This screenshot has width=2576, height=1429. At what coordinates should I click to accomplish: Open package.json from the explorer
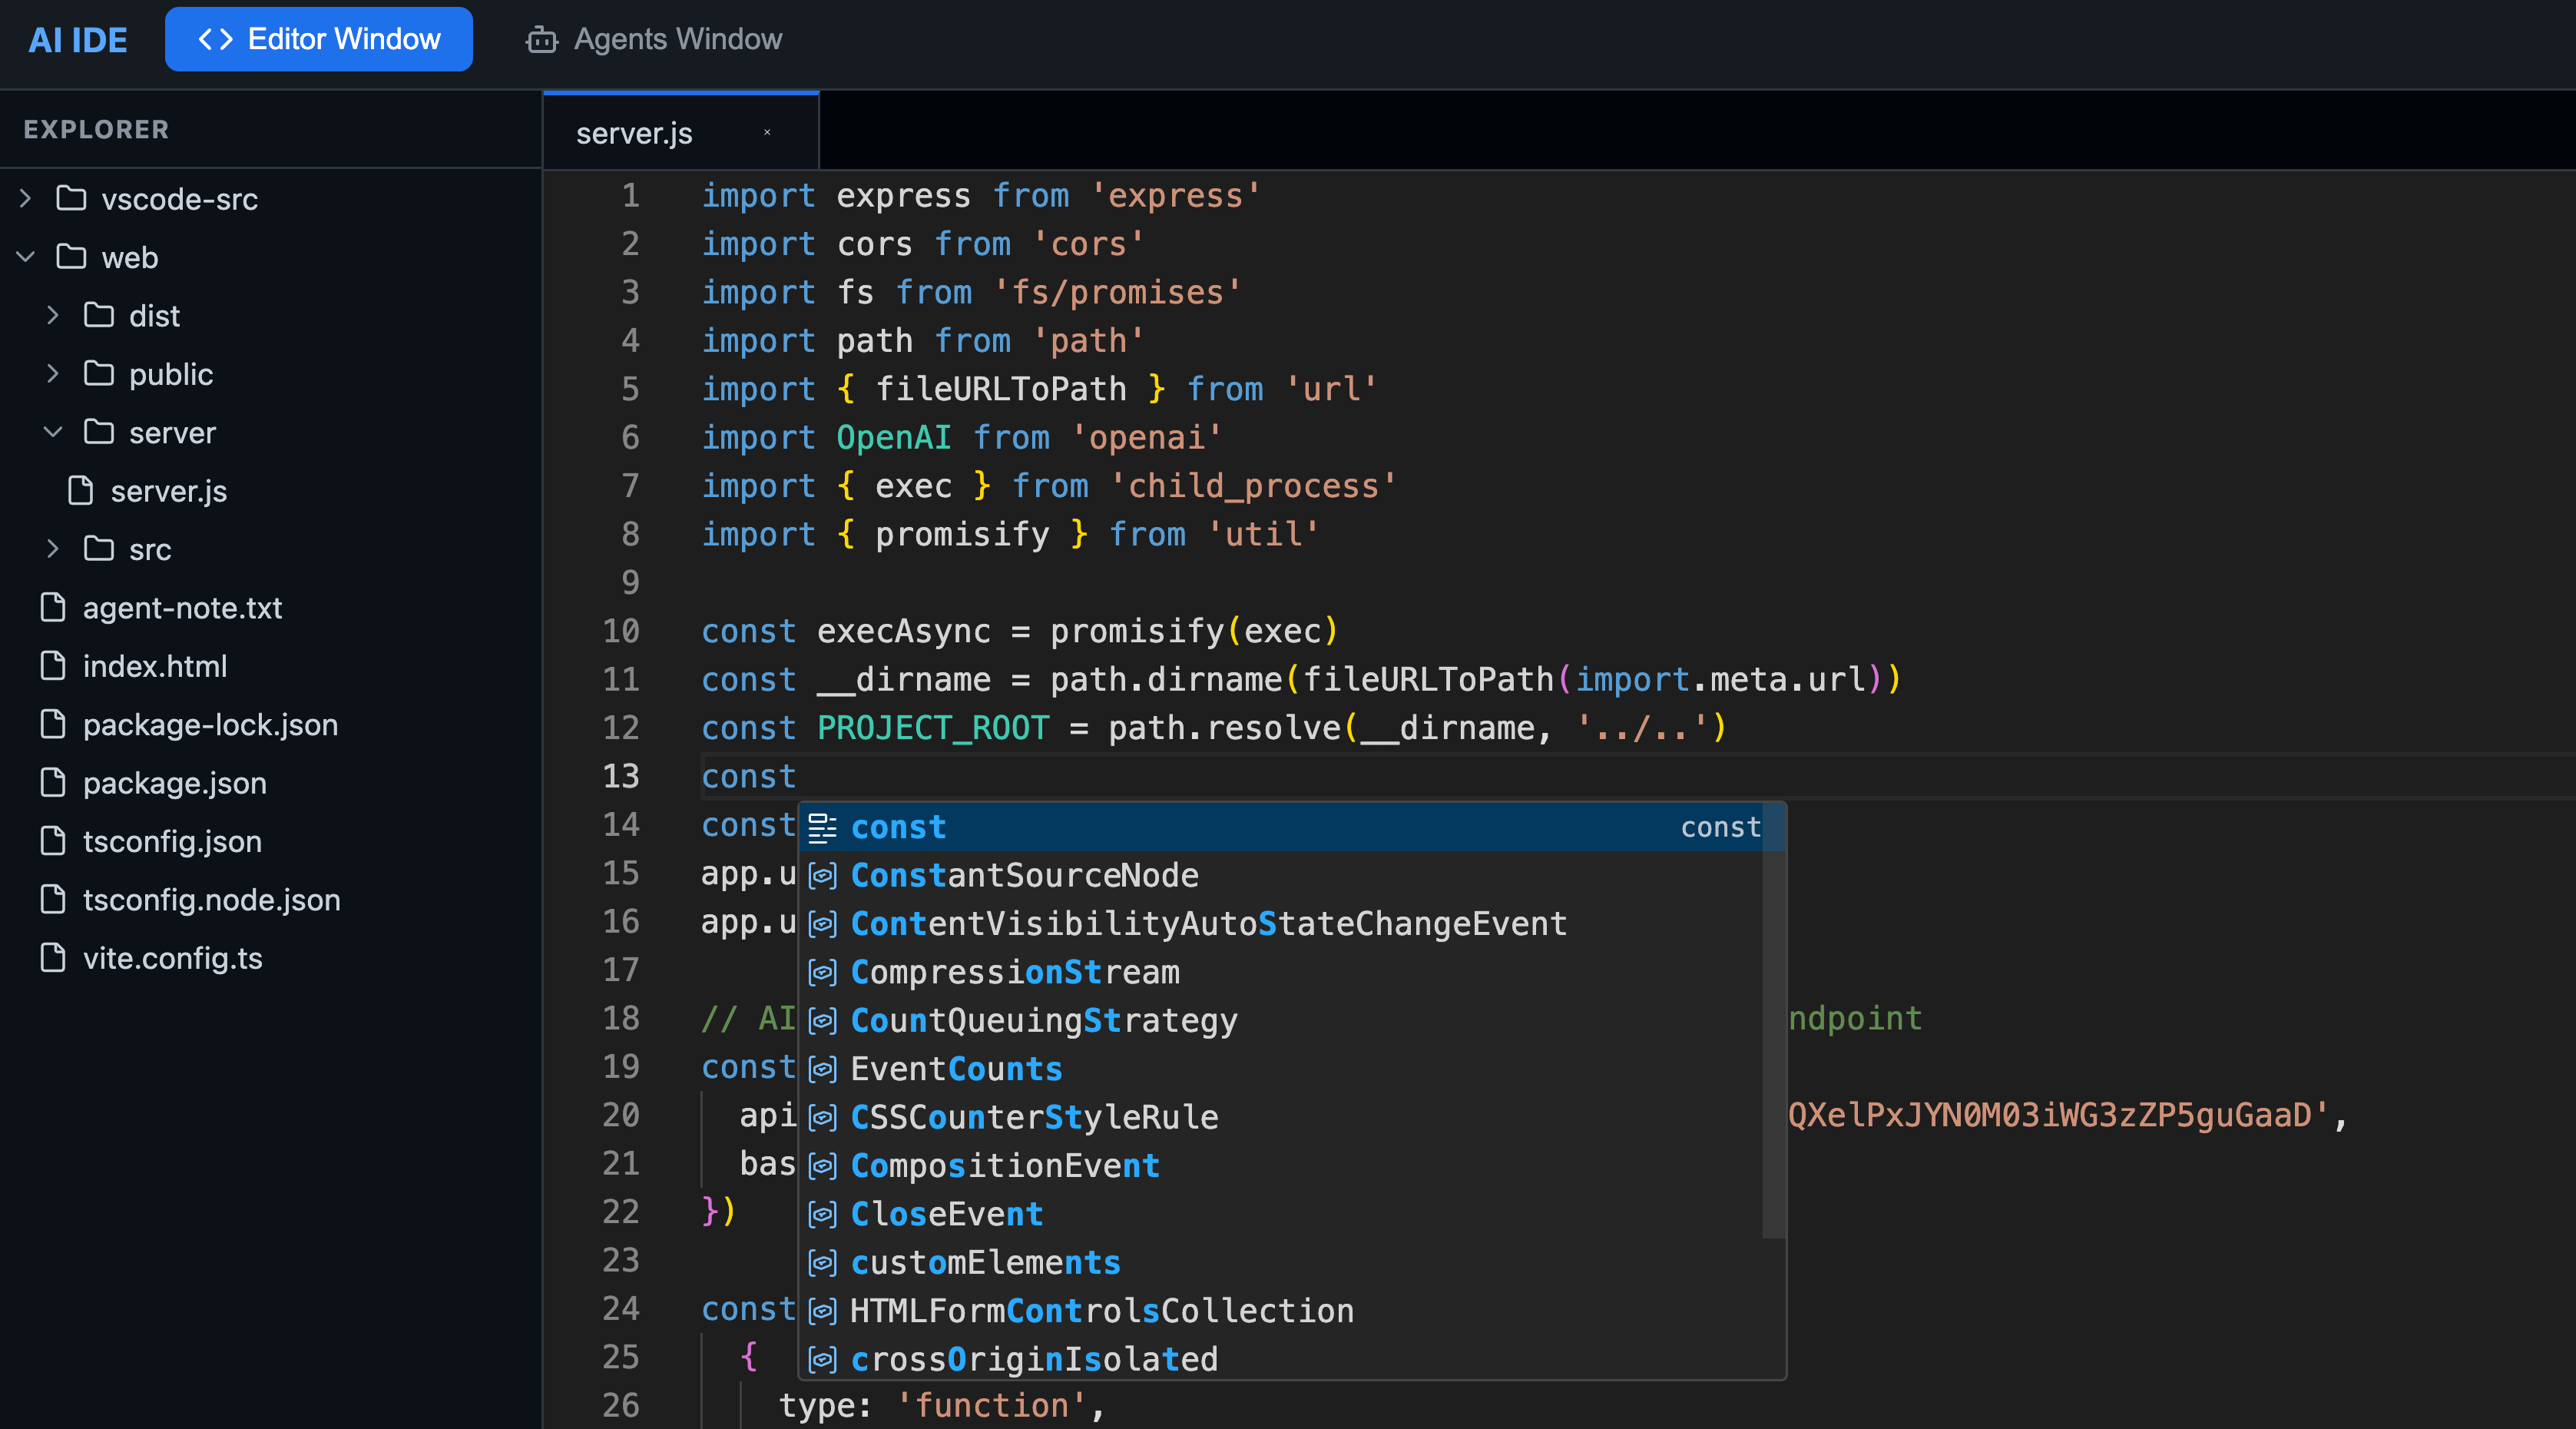[x=175, y=782]
